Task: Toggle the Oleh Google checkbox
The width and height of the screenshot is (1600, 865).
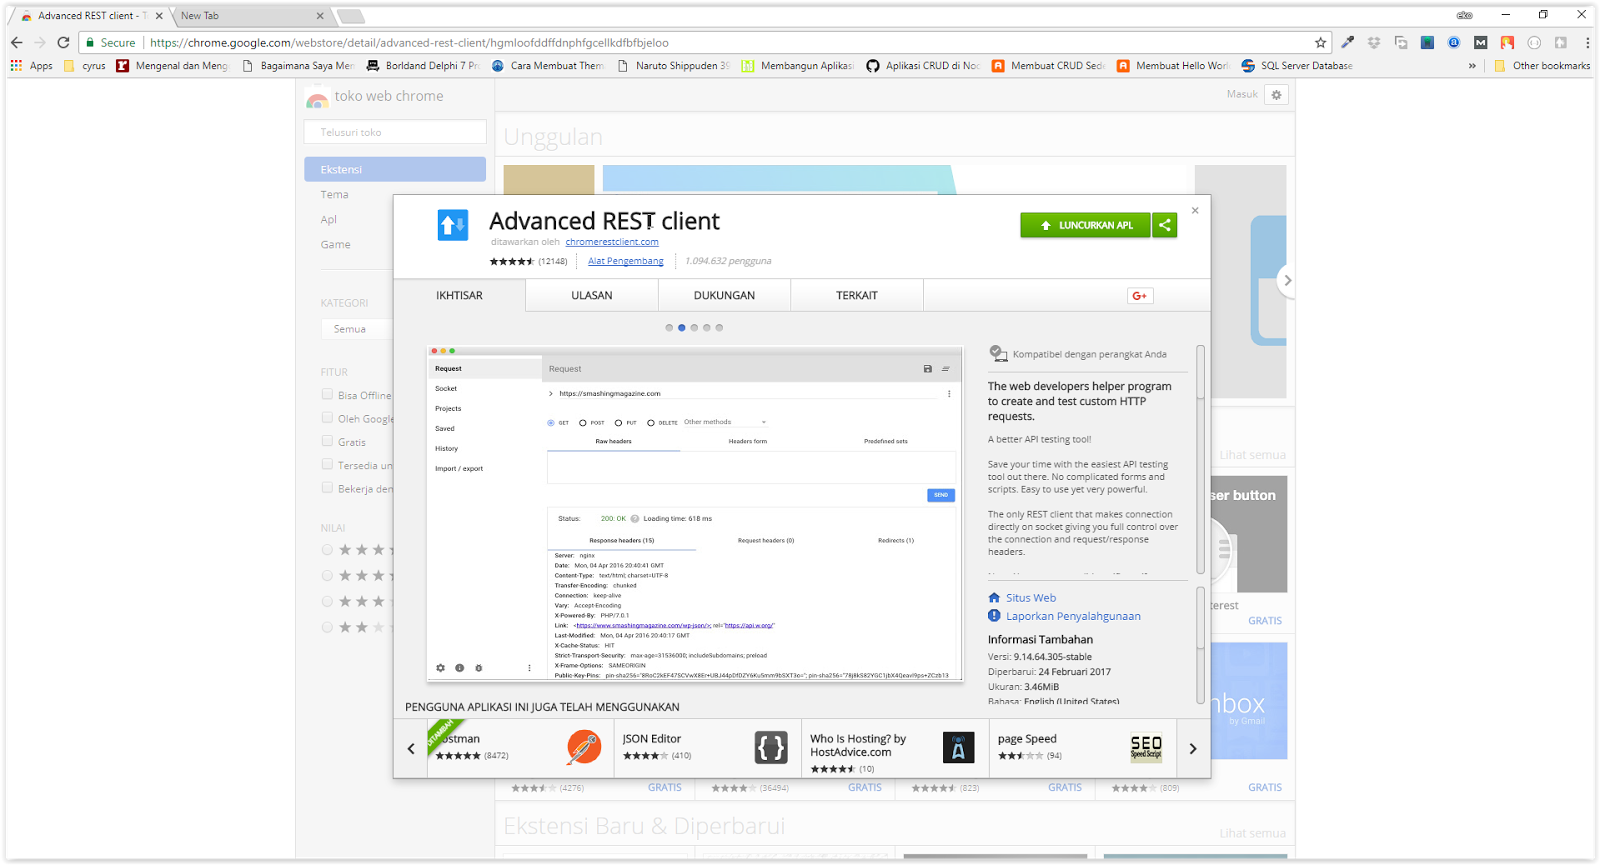Action: (327, 418)
